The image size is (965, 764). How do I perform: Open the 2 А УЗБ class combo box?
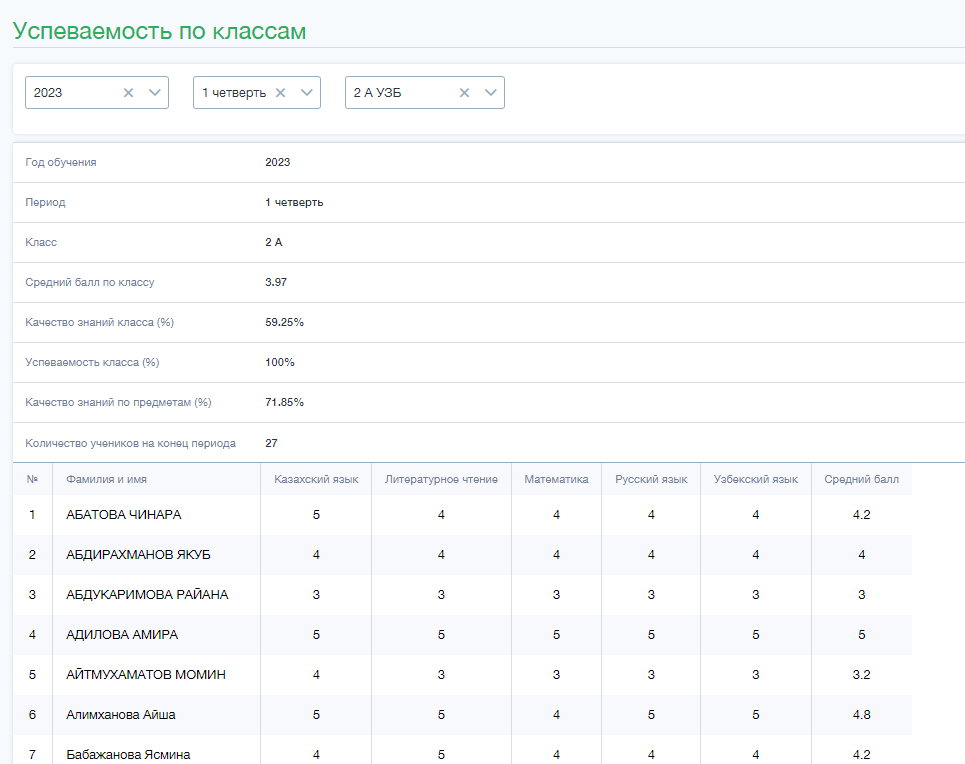click(425, 93)
